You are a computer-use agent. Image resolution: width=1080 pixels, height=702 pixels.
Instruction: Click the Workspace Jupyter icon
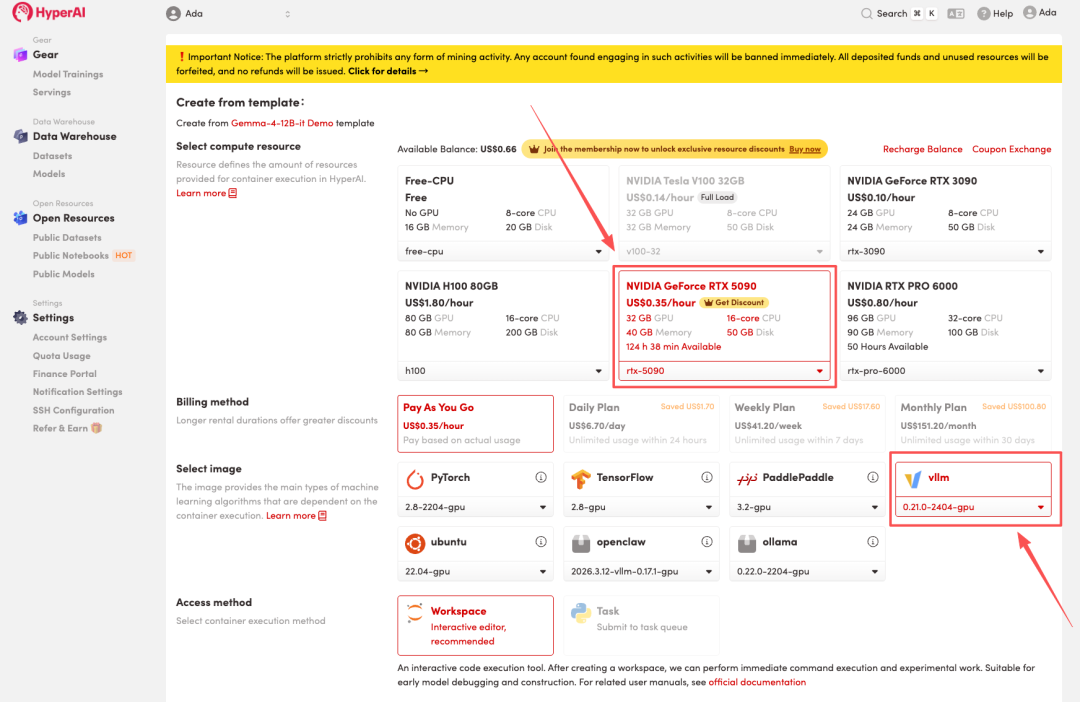(415, 612)
